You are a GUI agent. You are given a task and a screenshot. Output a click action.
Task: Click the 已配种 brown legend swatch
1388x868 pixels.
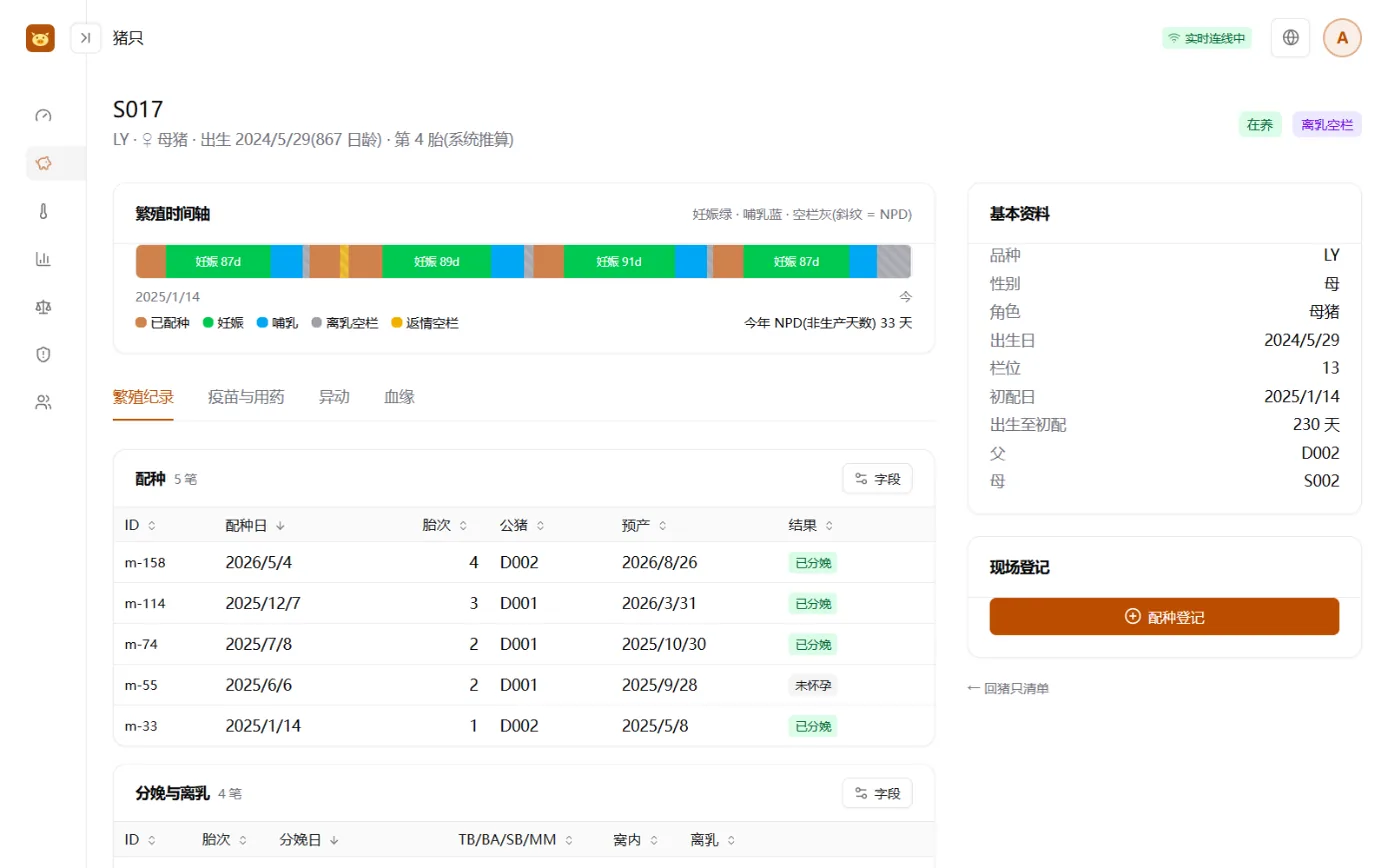coord(141,323)
